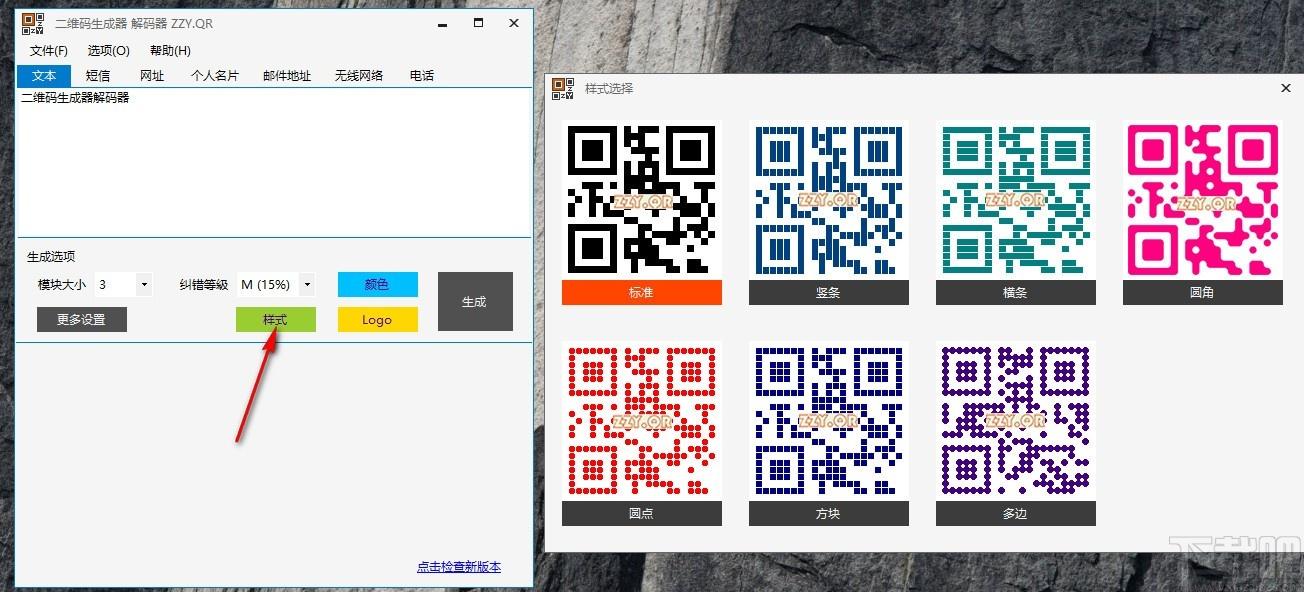Select the 多边 purple QR style thumbnail
The image size is (1304, 592).
click(x=1016, y=421)
